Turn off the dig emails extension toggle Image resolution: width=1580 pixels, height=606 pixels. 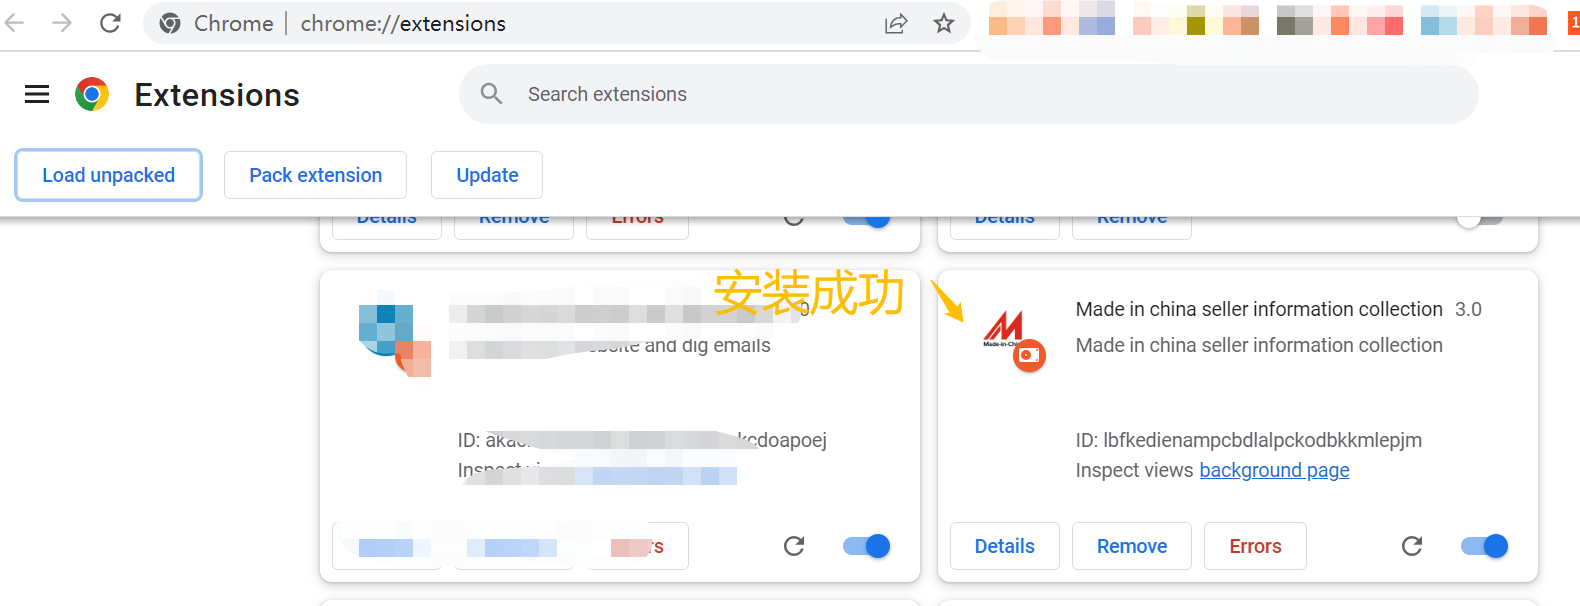click(x=867, y=546)
